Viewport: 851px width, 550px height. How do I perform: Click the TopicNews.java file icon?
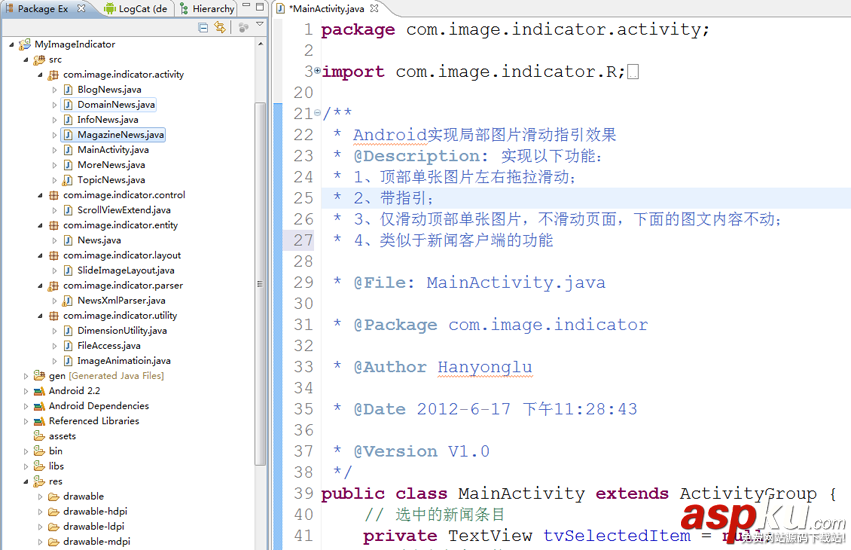(x=68, y=180)
